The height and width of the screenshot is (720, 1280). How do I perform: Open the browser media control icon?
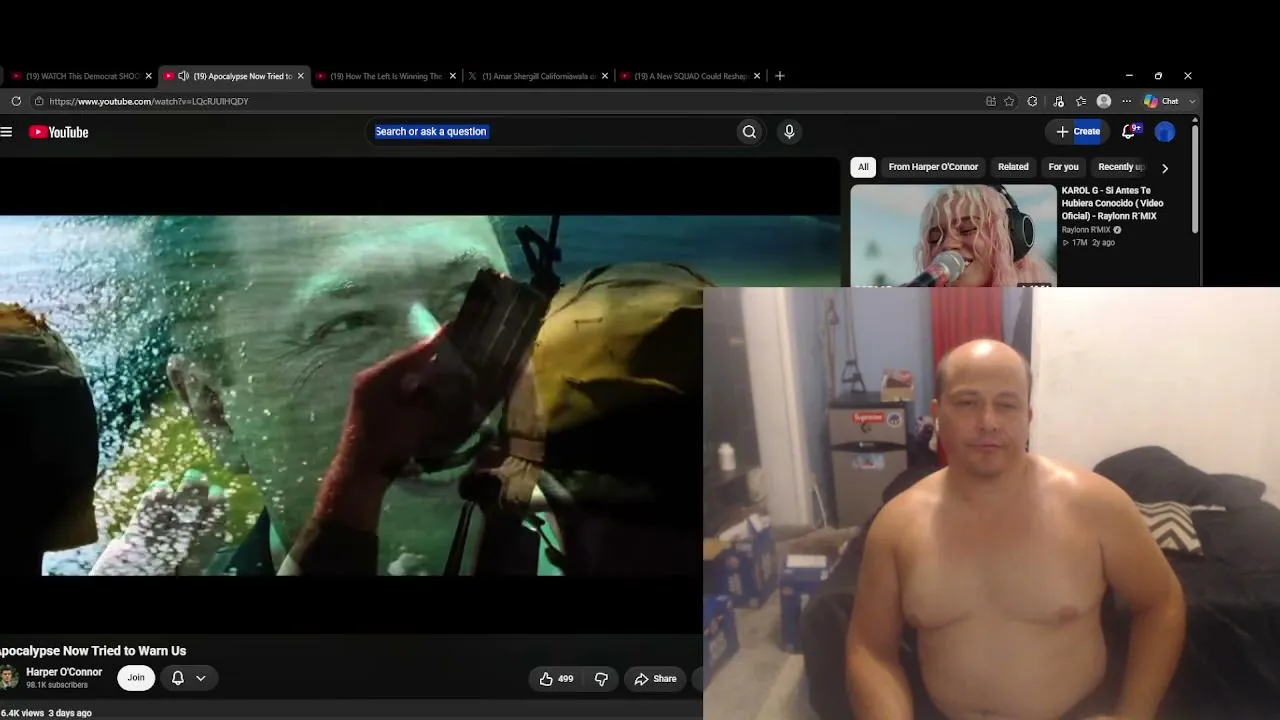tap(1058, 101)
